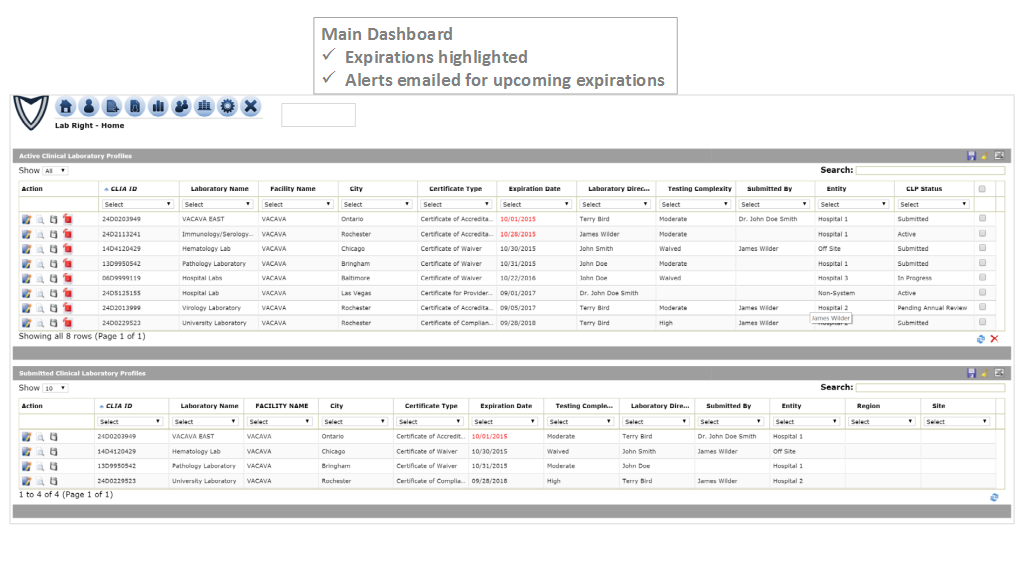Click Search field in Submitted Profiles
1024x575 pixels.
[930, 387]
